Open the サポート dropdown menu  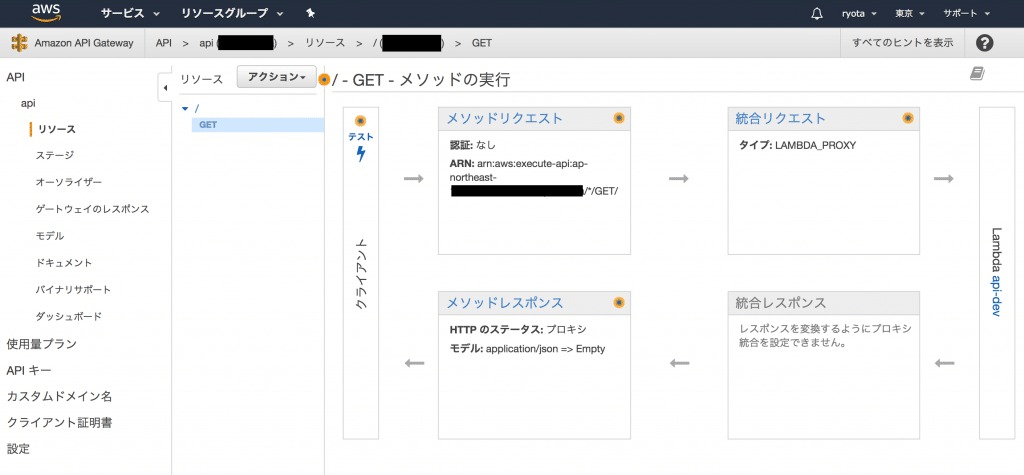pyautogui.click(x=967, y=13)
